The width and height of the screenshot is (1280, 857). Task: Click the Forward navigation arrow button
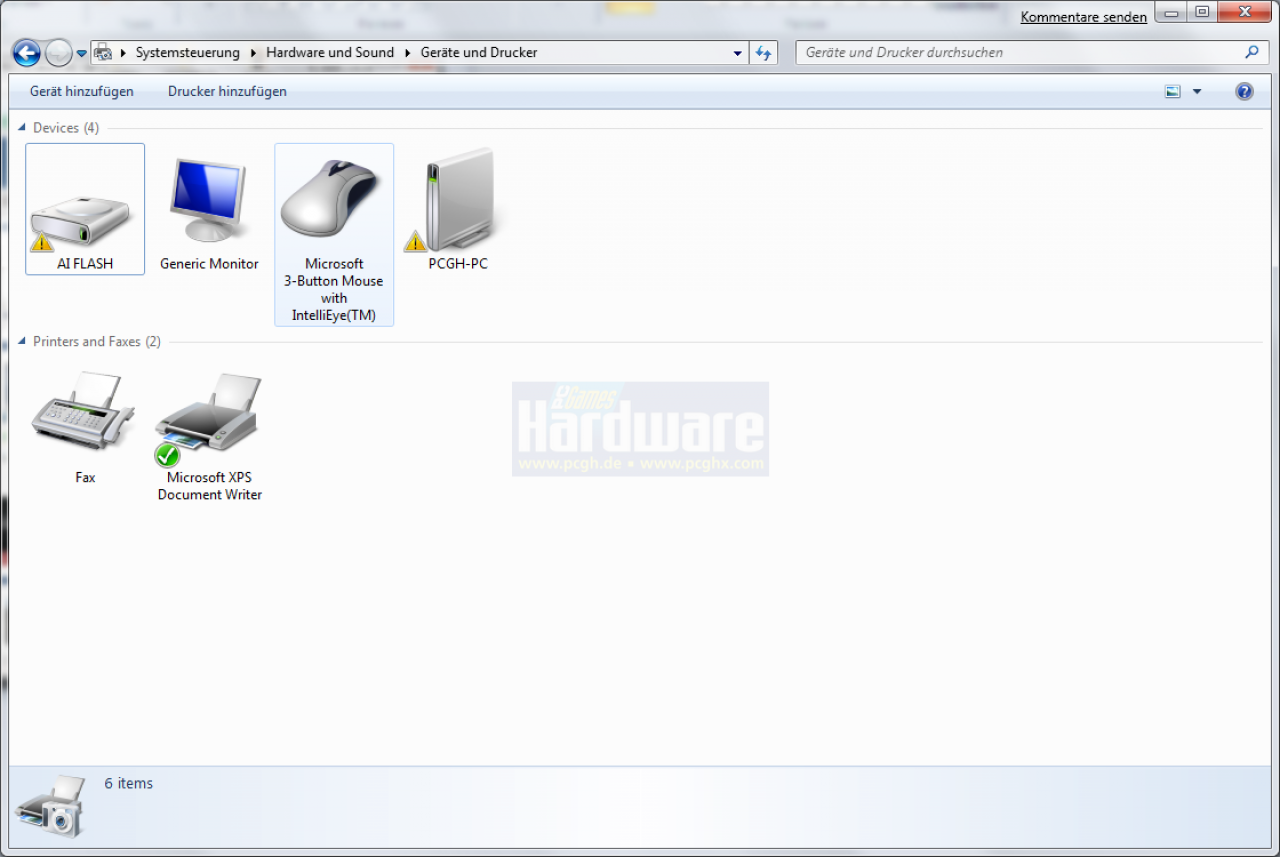[x=59, y=53]
